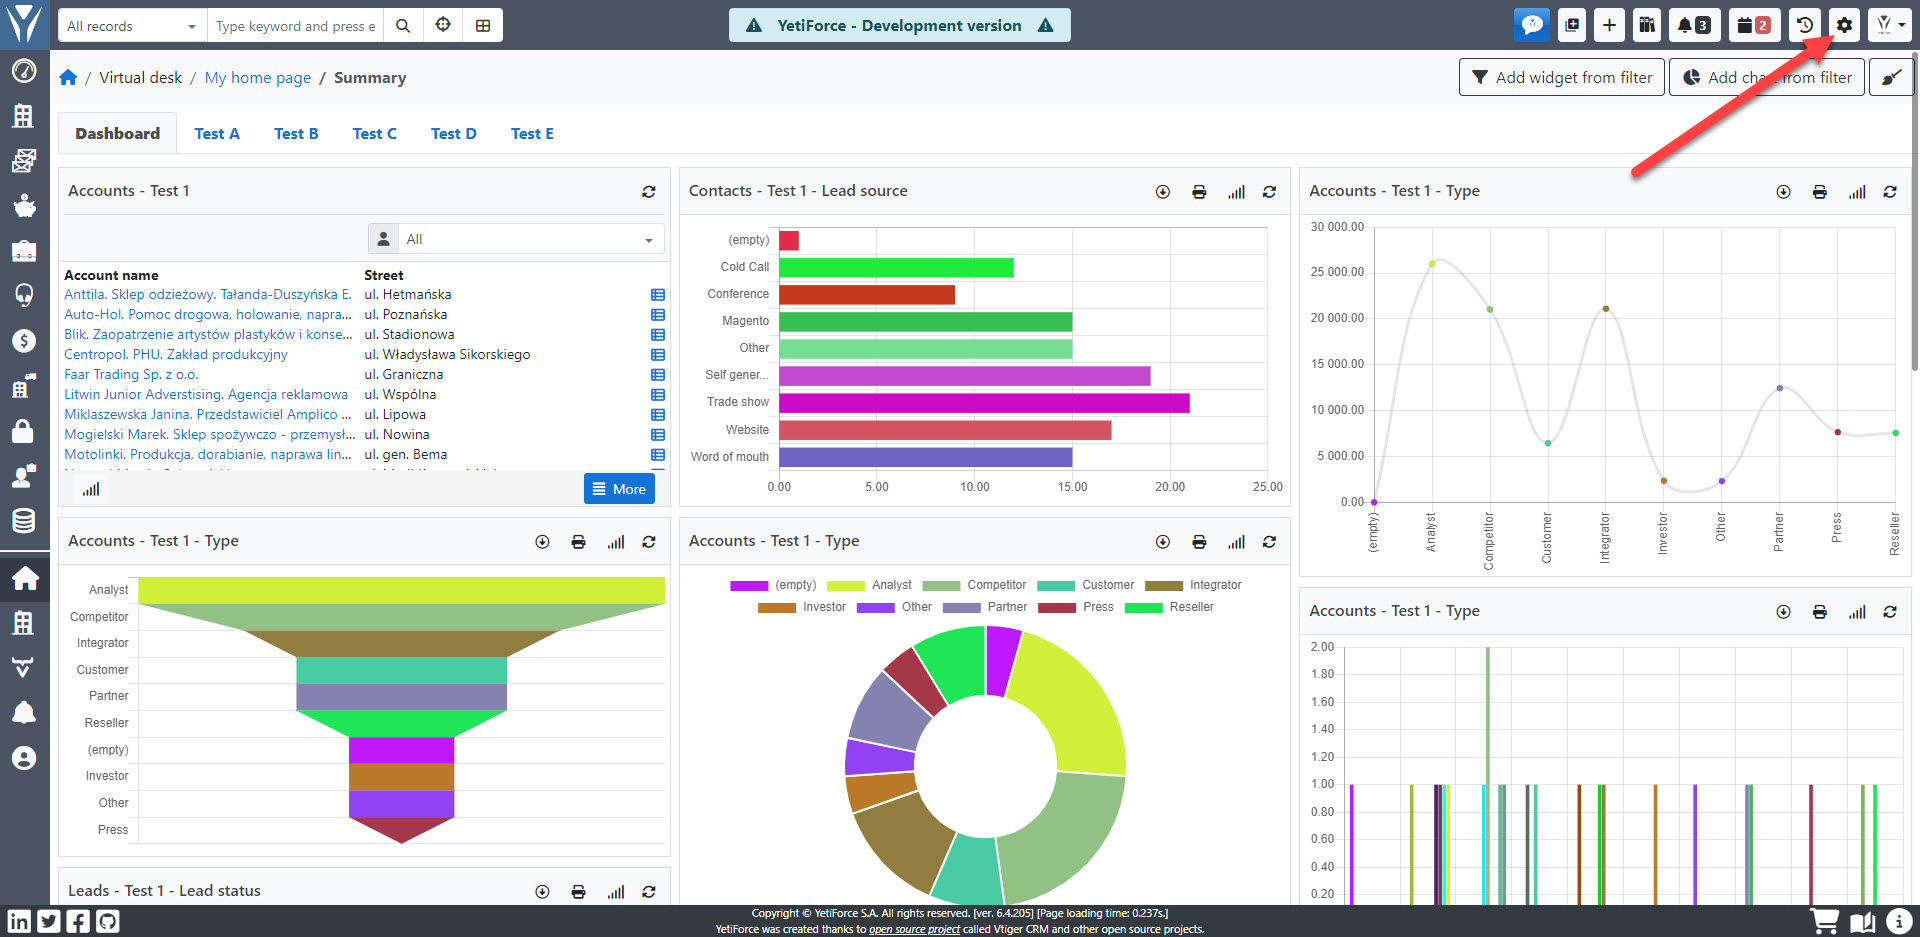Refresh the Leads - Test 1 - Lead status widget
Screen dimensions: 1920x937
click(x=649, y=892)
